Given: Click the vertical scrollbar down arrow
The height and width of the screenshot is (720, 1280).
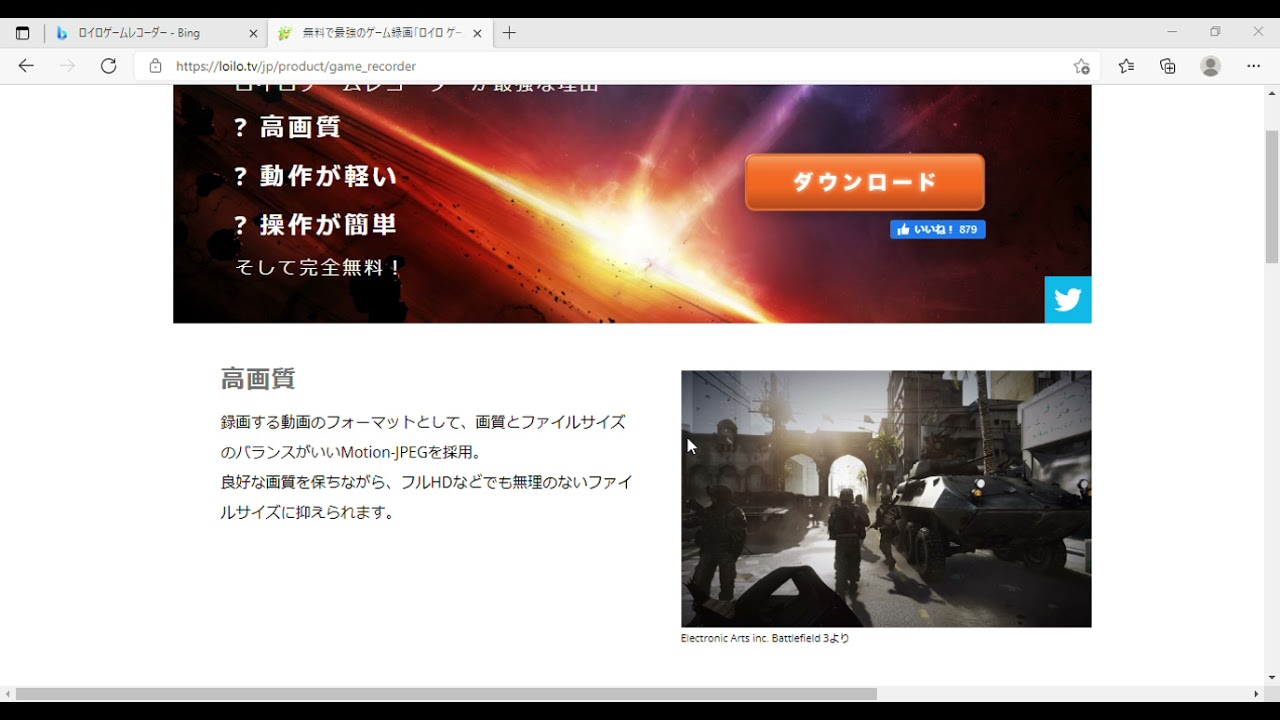Looking at the screenshot, I should point(1272,678).
